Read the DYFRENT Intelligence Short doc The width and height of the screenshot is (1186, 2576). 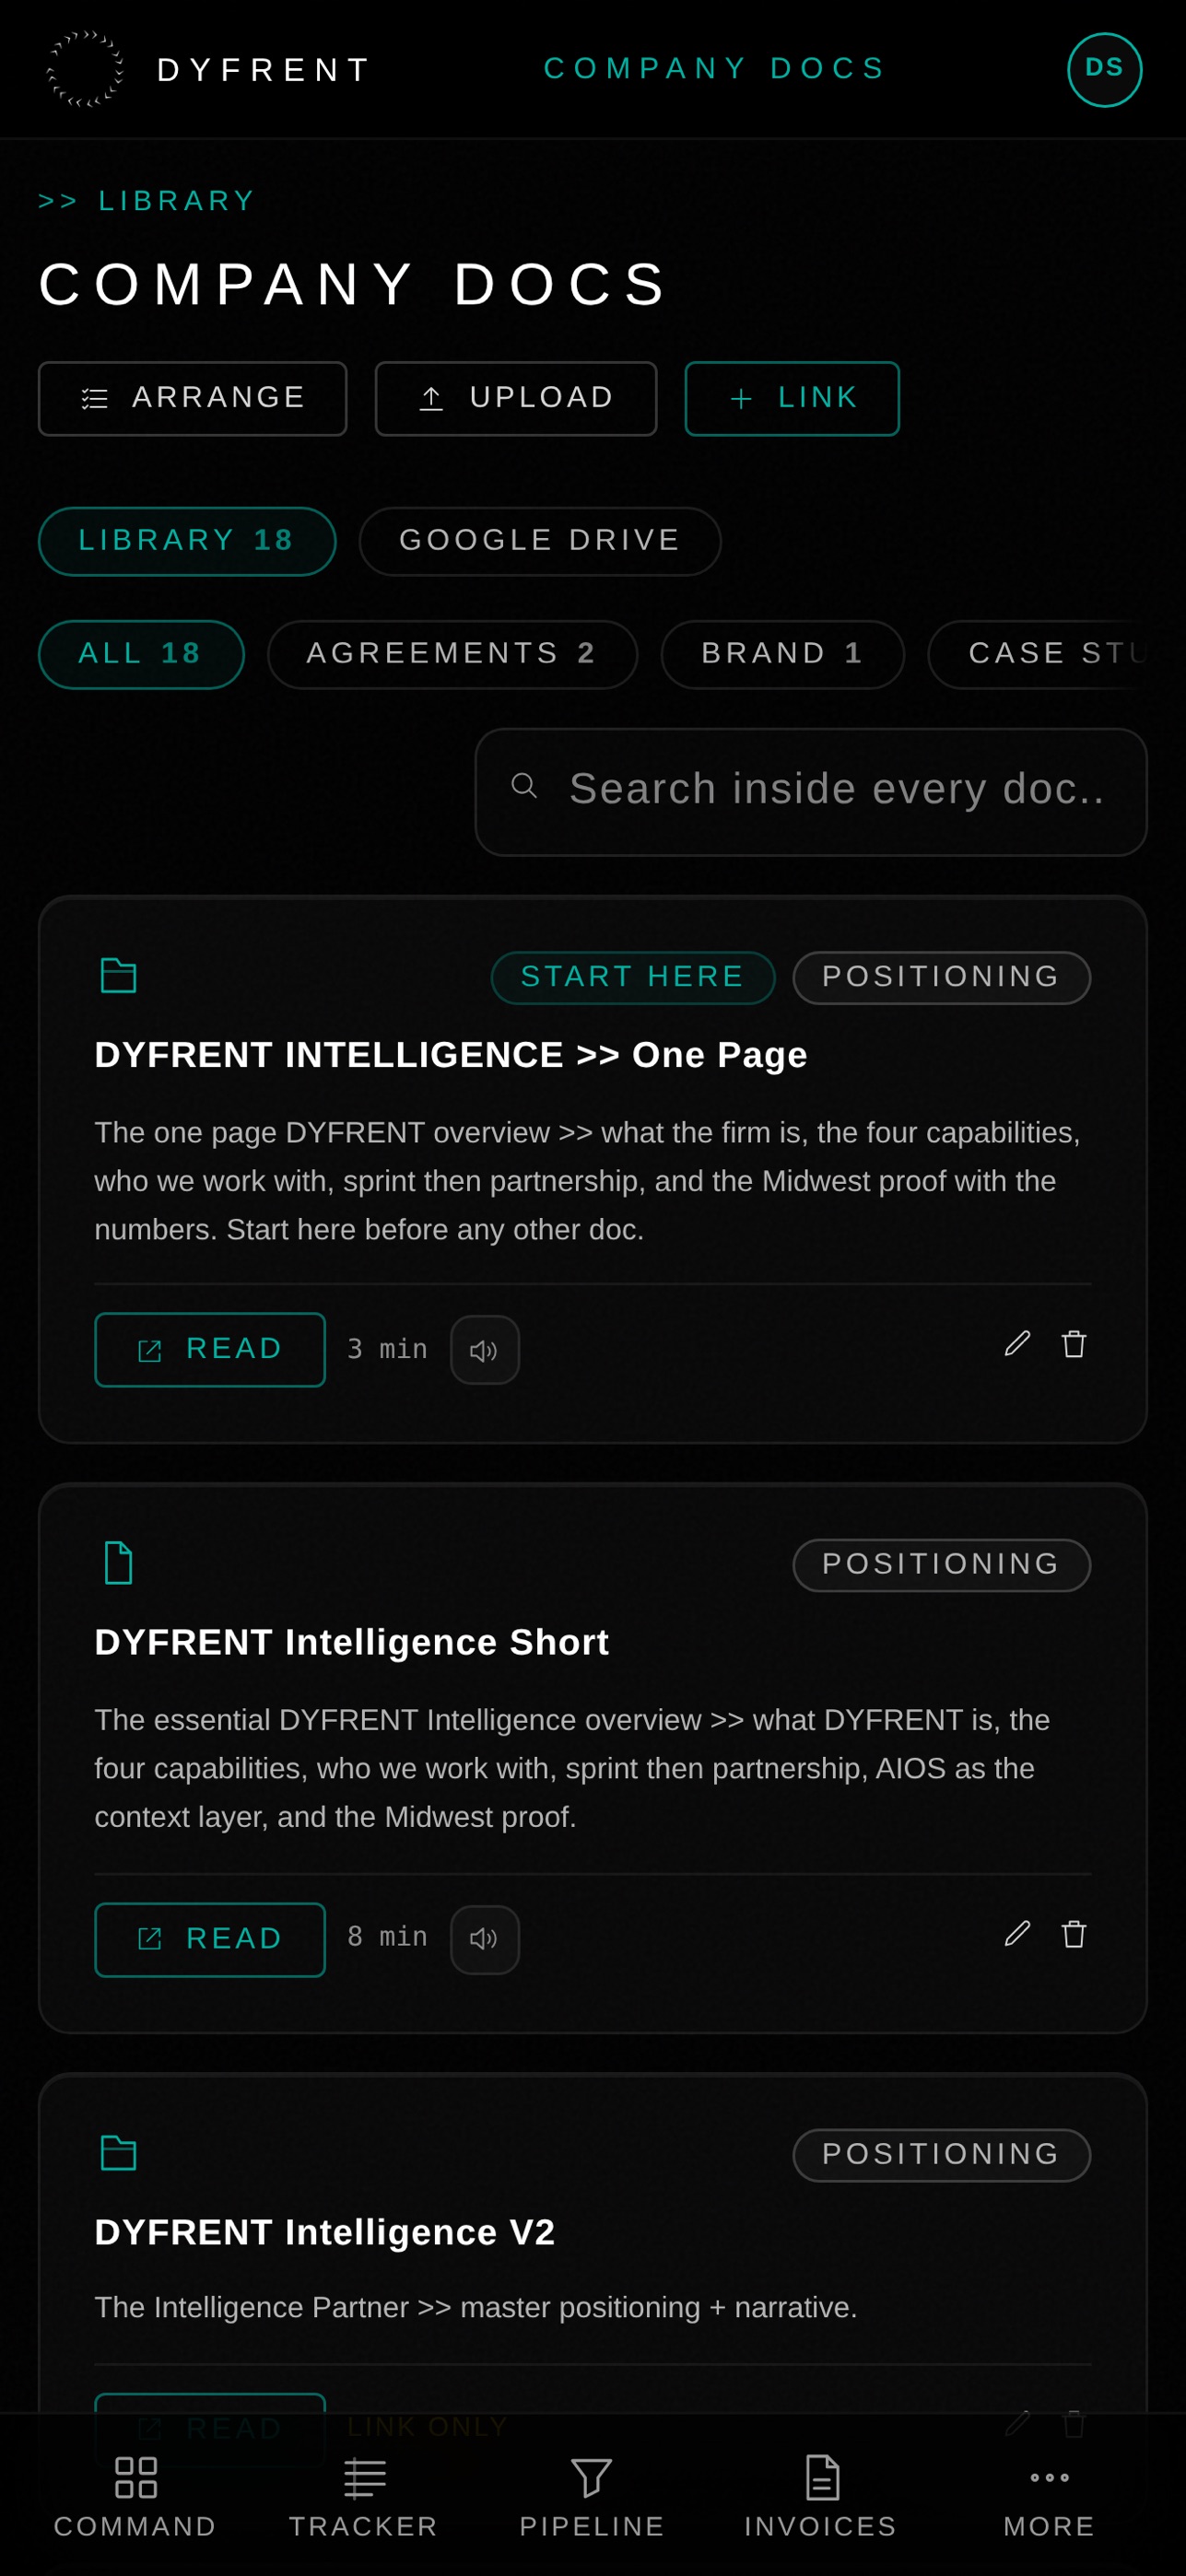[x=210, y=1939]
